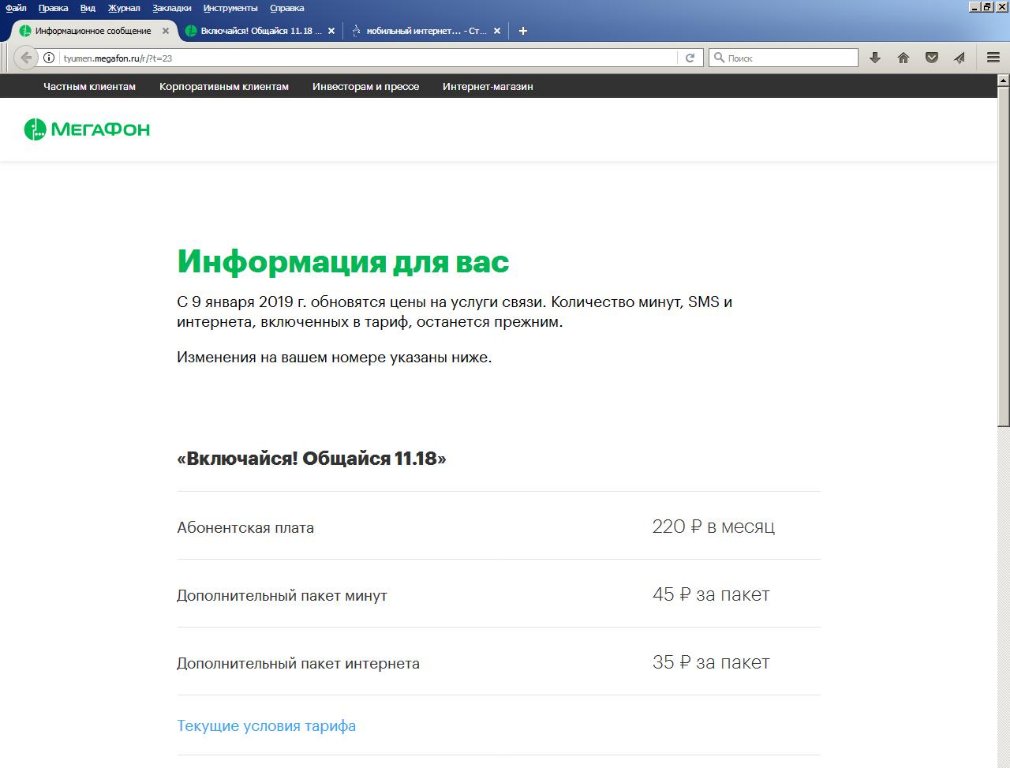The height and width of the screenshot is (768, 1010).
Task: Reload the page with the refresh icon
Action: click(690, 58)
